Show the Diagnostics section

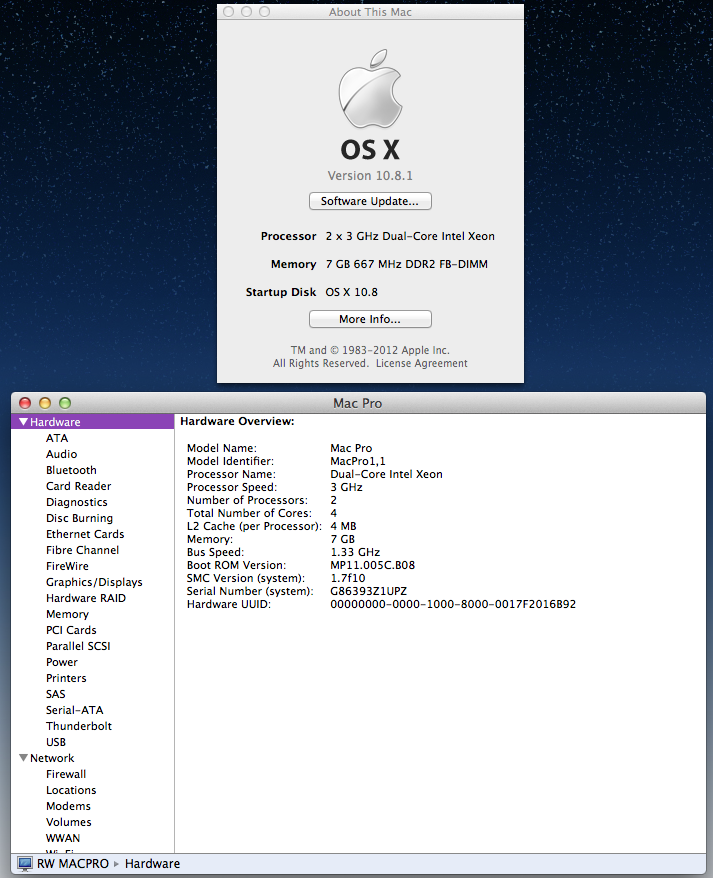click(77, 502)
